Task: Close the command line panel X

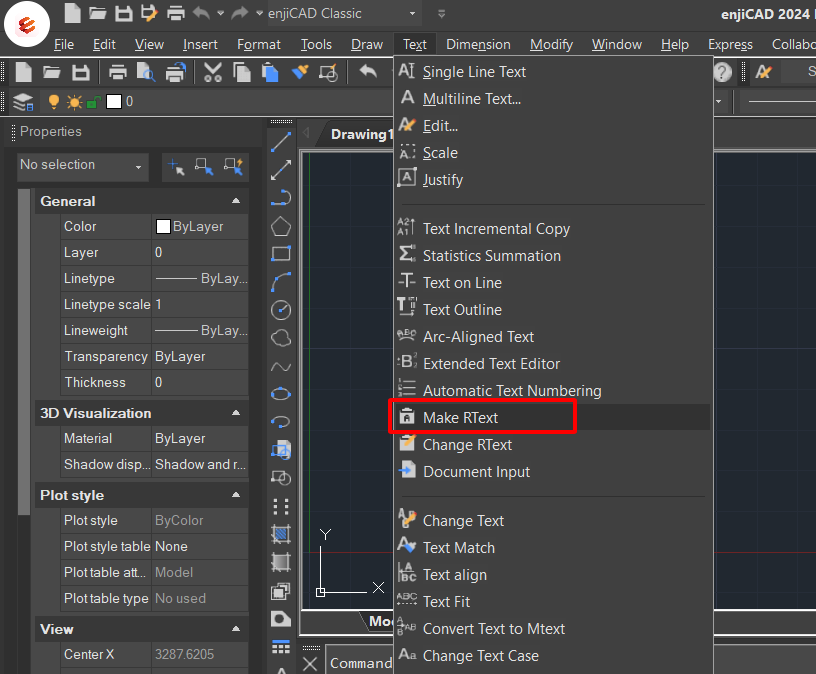Action: 310,664
